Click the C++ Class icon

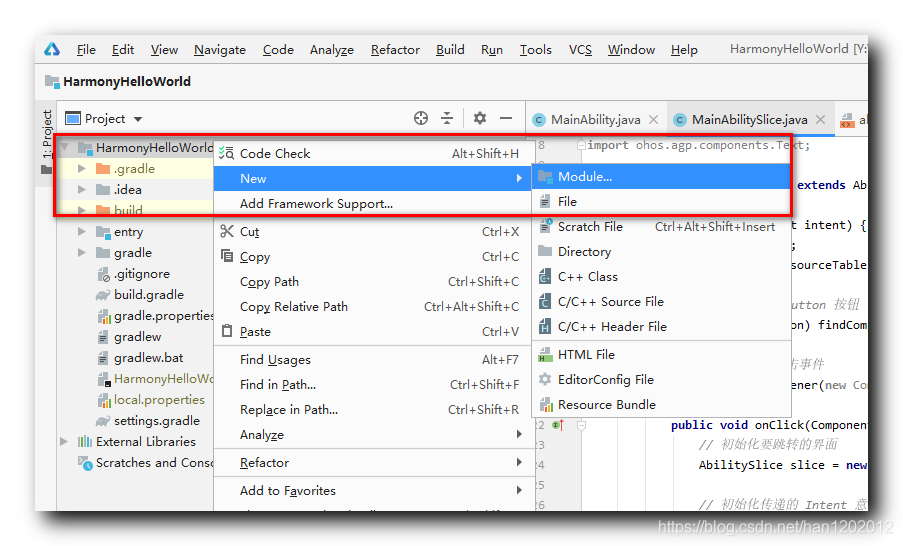pos(545,276)
